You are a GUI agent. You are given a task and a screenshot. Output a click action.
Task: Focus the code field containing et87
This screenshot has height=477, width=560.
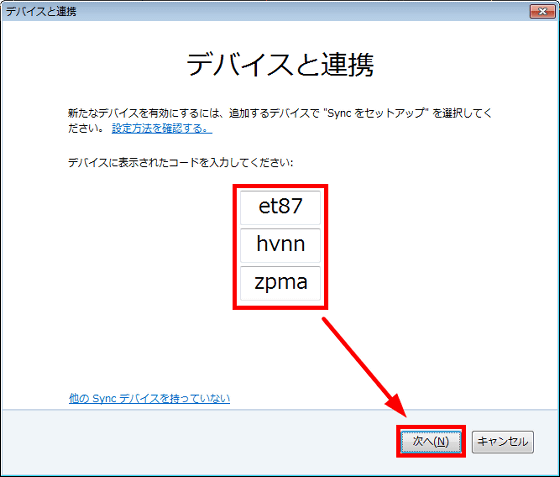(x=280, y=207)
